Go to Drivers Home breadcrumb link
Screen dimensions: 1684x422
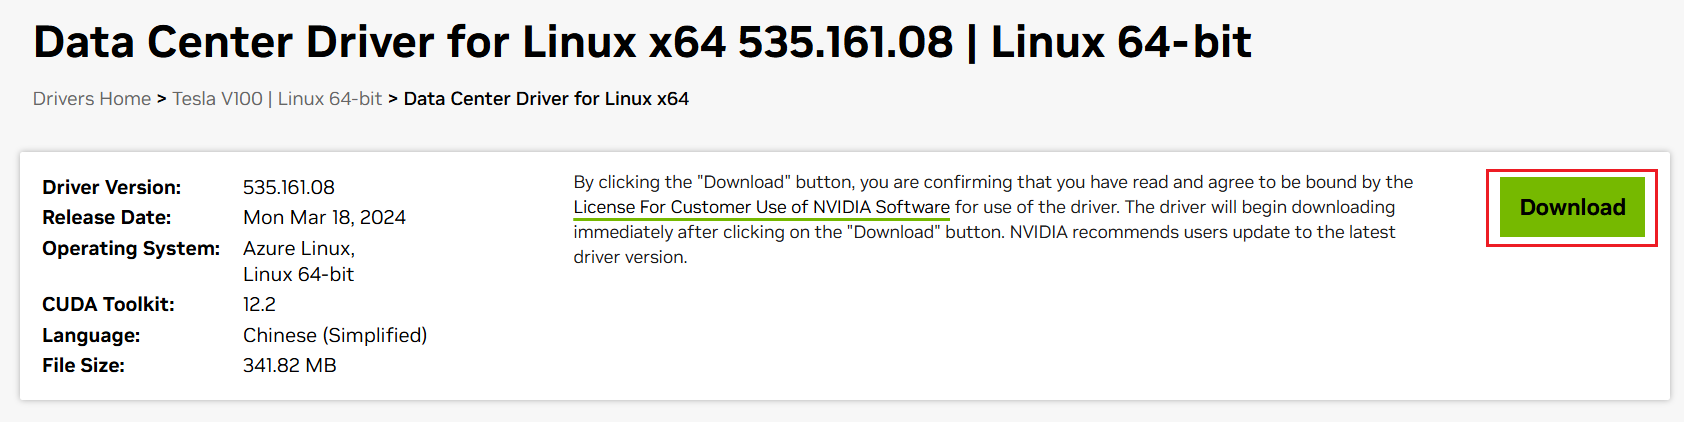coord(91,99)
